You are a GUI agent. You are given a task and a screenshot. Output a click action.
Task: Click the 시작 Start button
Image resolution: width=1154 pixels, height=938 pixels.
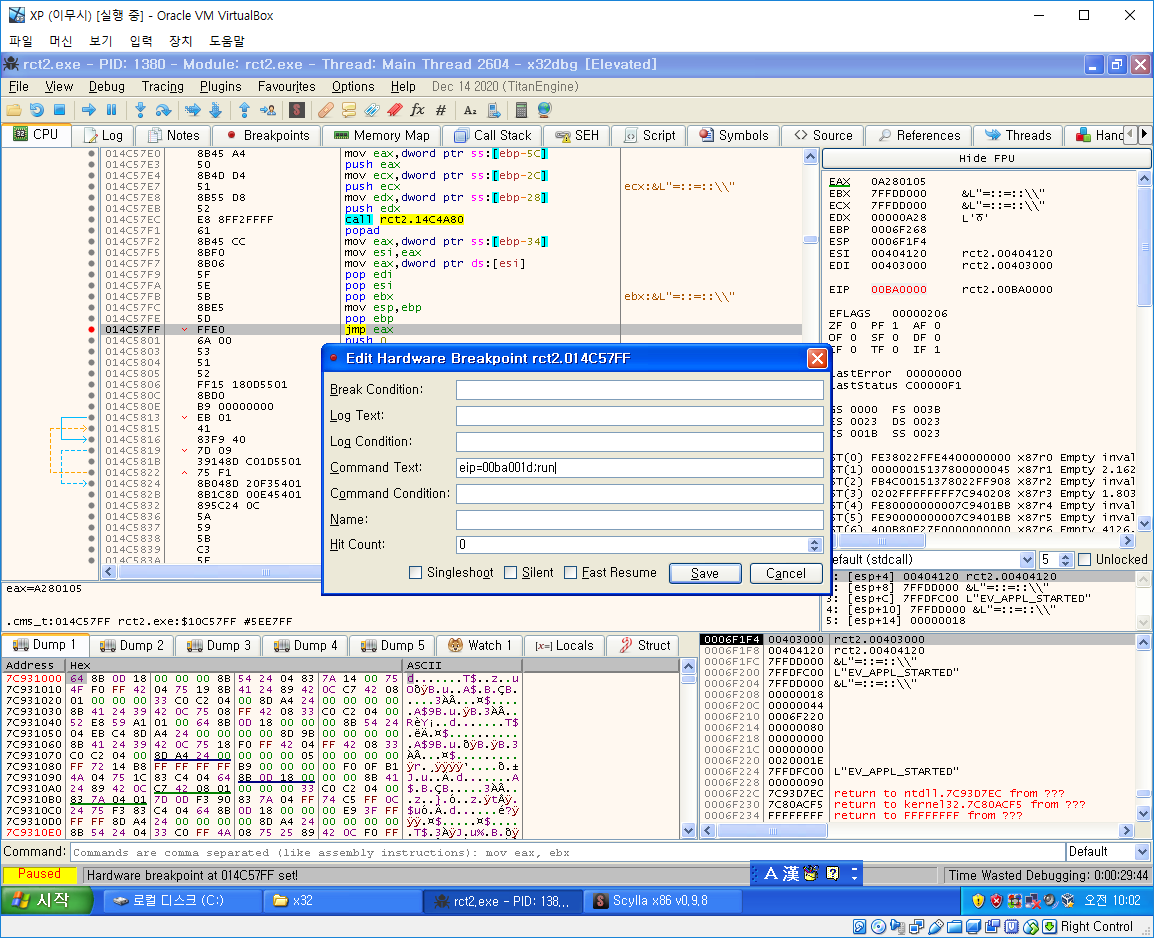46,900
